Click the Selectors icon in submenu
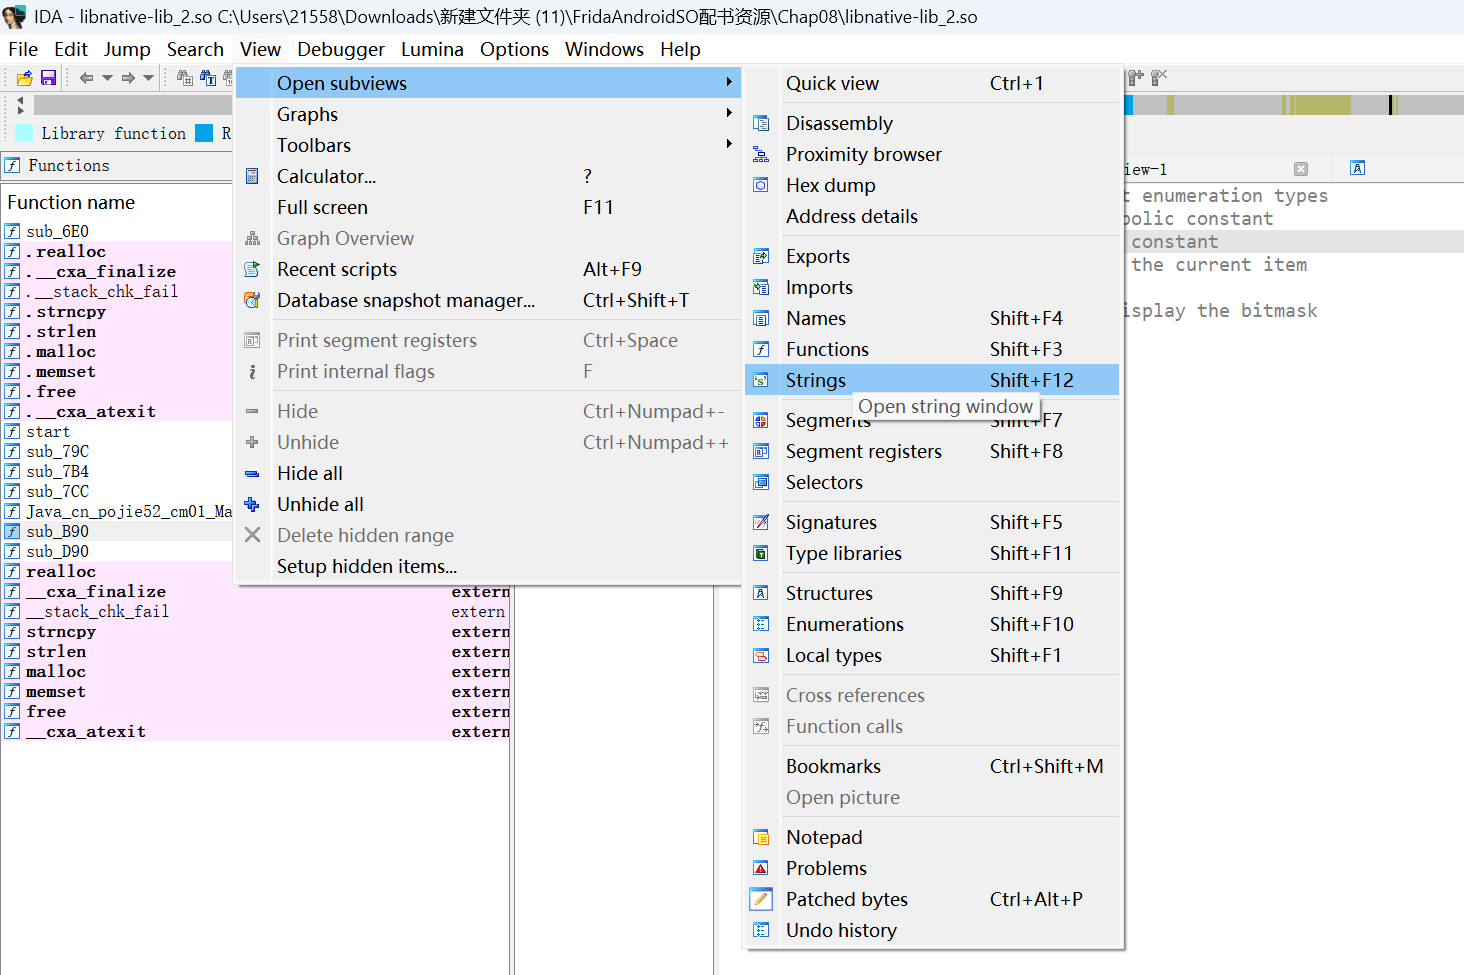The height and width of the screenshot is (975, 1464). pos(761,482)
